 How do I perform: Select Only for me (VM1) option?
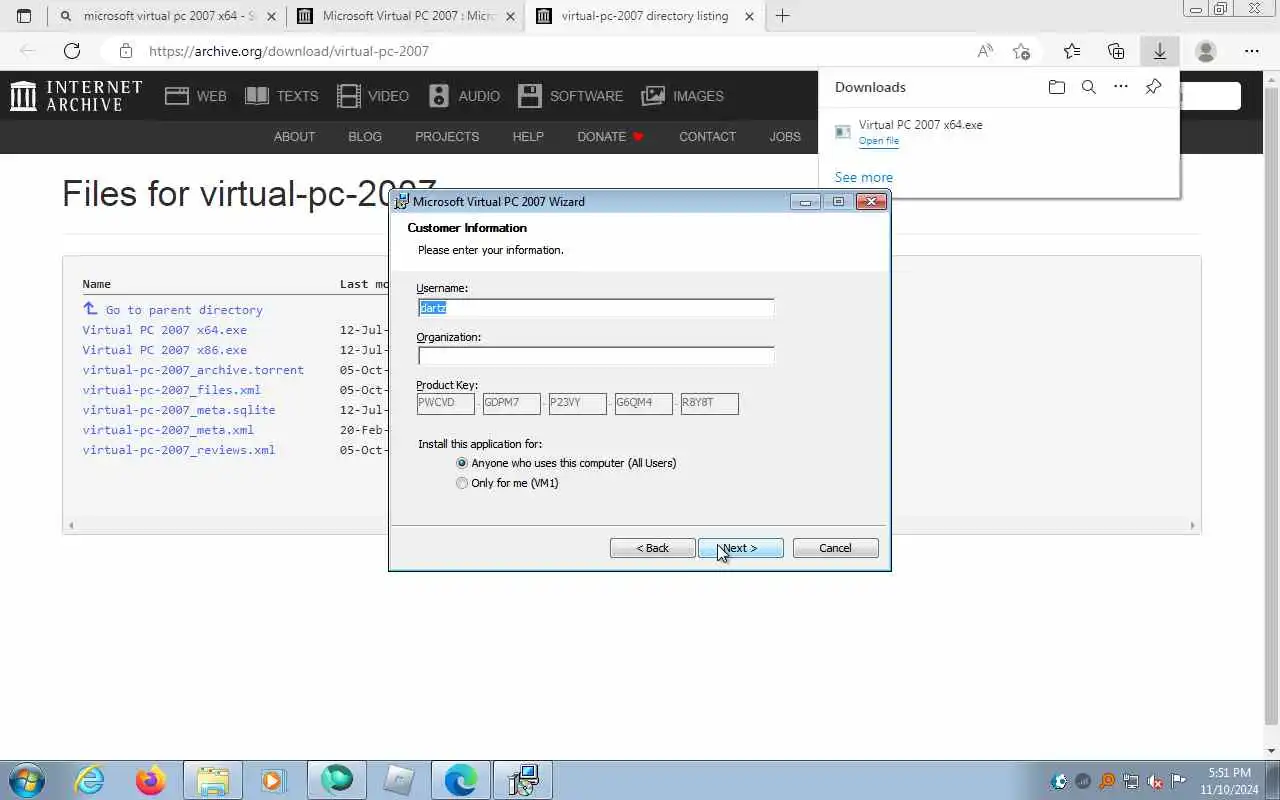click(x=507, y=483)
